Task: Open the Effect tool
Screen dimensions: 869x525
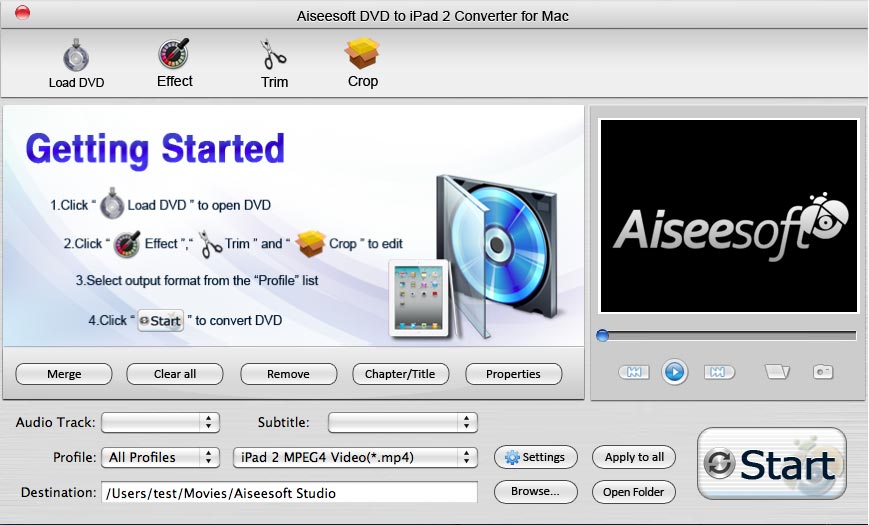Action: point(174,62)
